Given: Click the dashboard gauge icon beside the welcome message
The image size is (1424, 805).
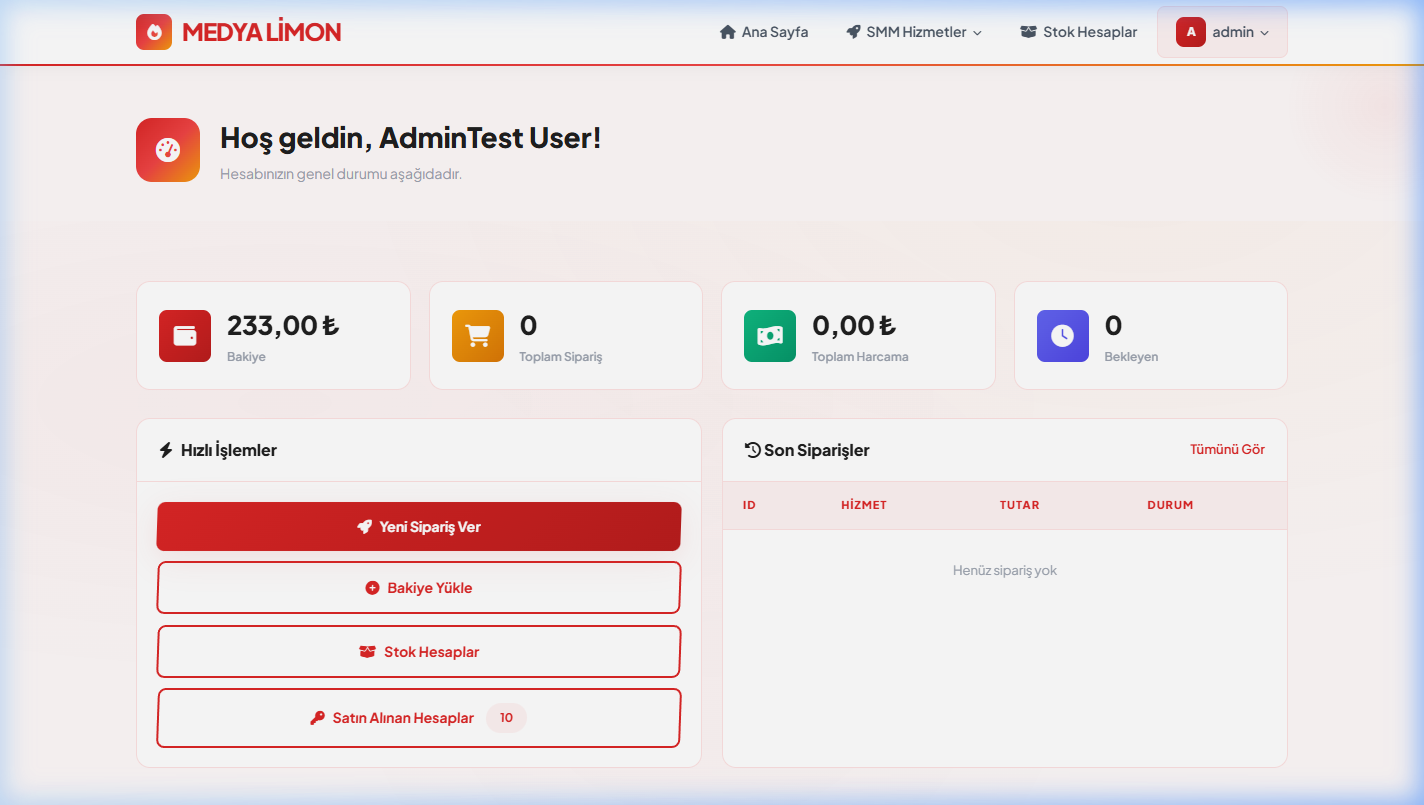Looking at the screenshot, I should 167,149.
